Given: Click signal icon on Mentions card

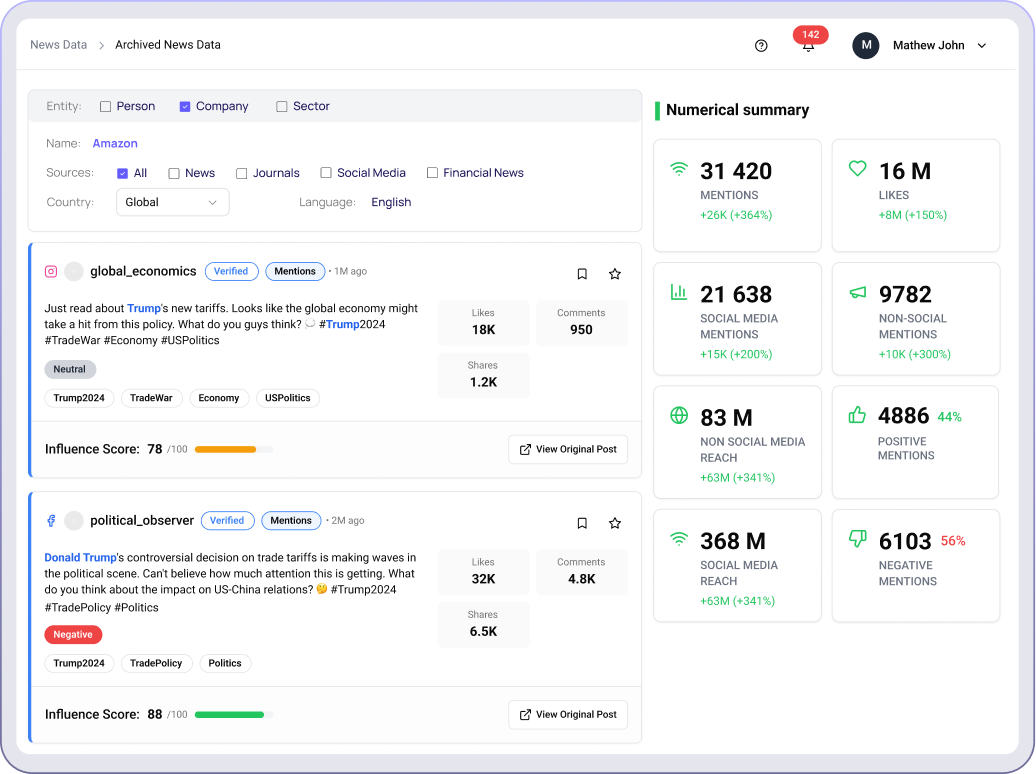Looking at the screenshot, I should pyautogui.click(x=679, y=169).
